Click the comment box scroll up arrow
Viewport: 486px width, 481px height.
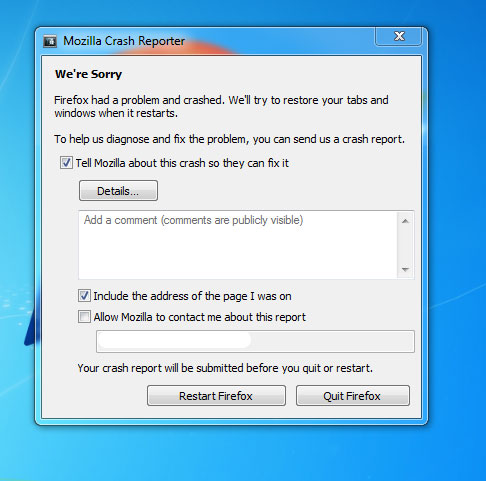pyautogui.click(x=405, y=221)
